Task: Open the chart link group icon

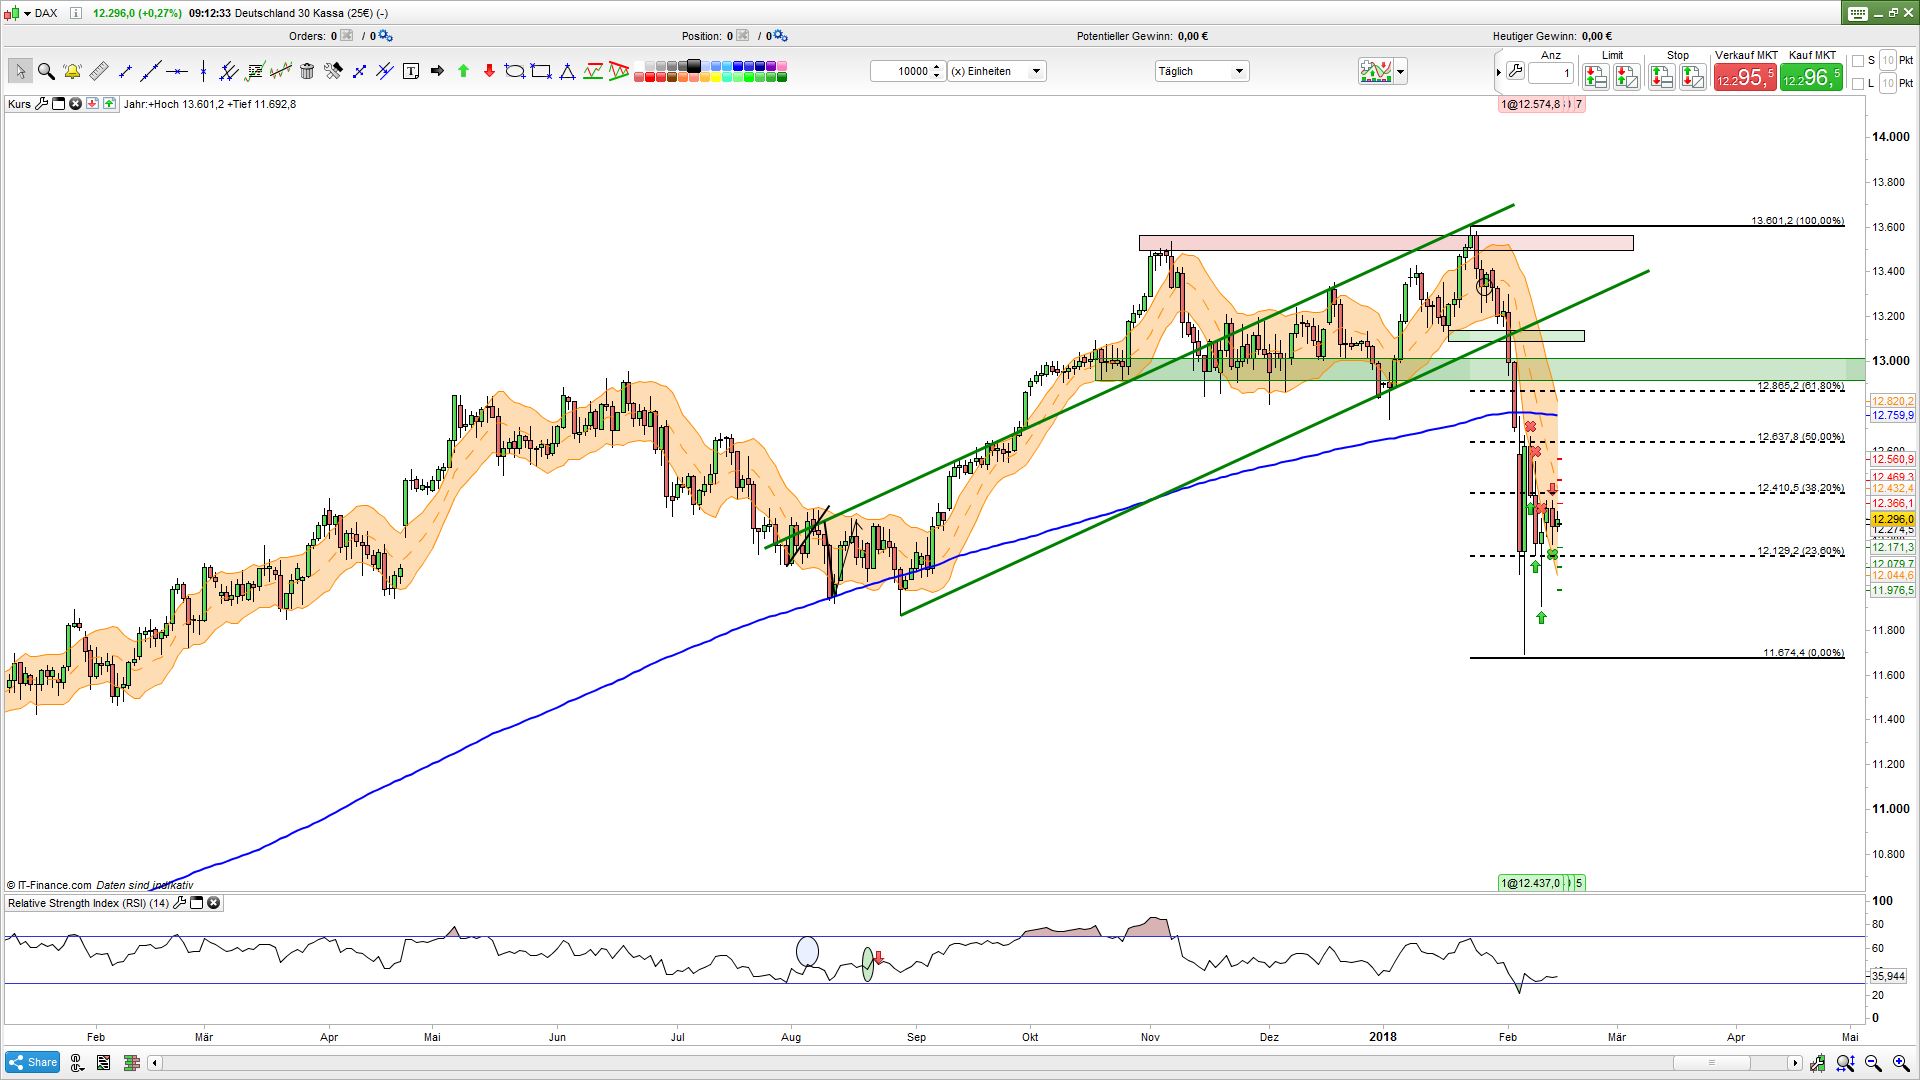Action: 77,1062
